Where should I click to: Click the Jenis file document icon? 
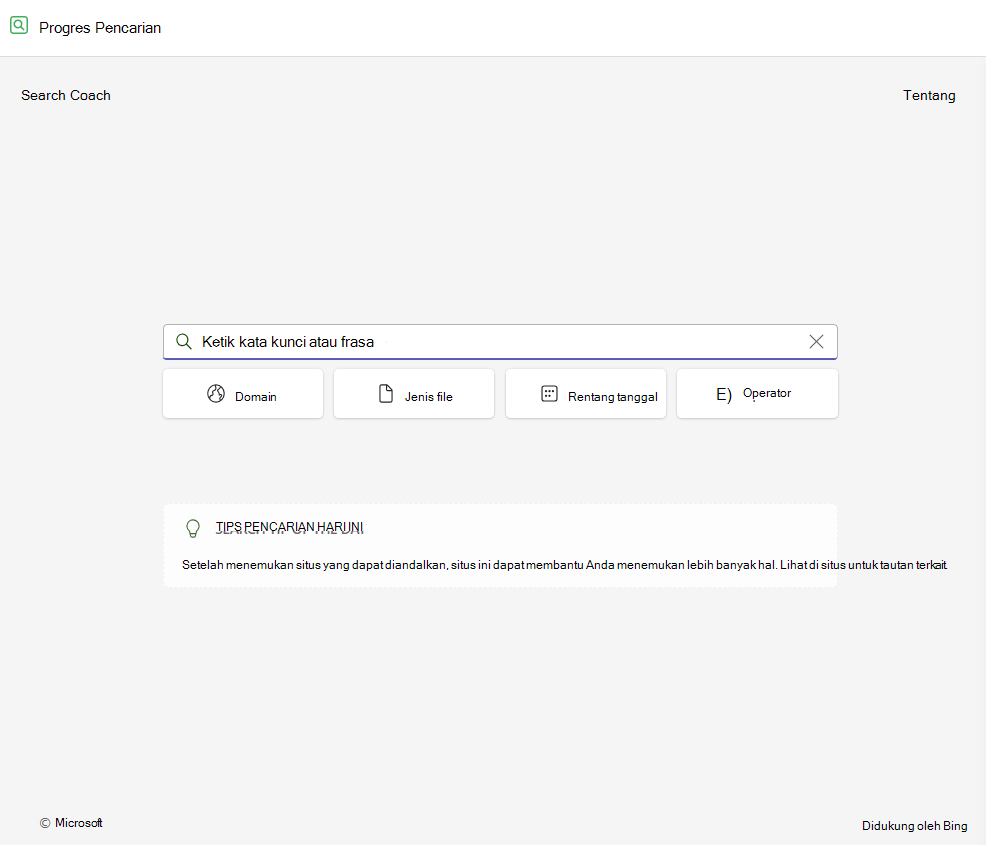click(385, 394)
